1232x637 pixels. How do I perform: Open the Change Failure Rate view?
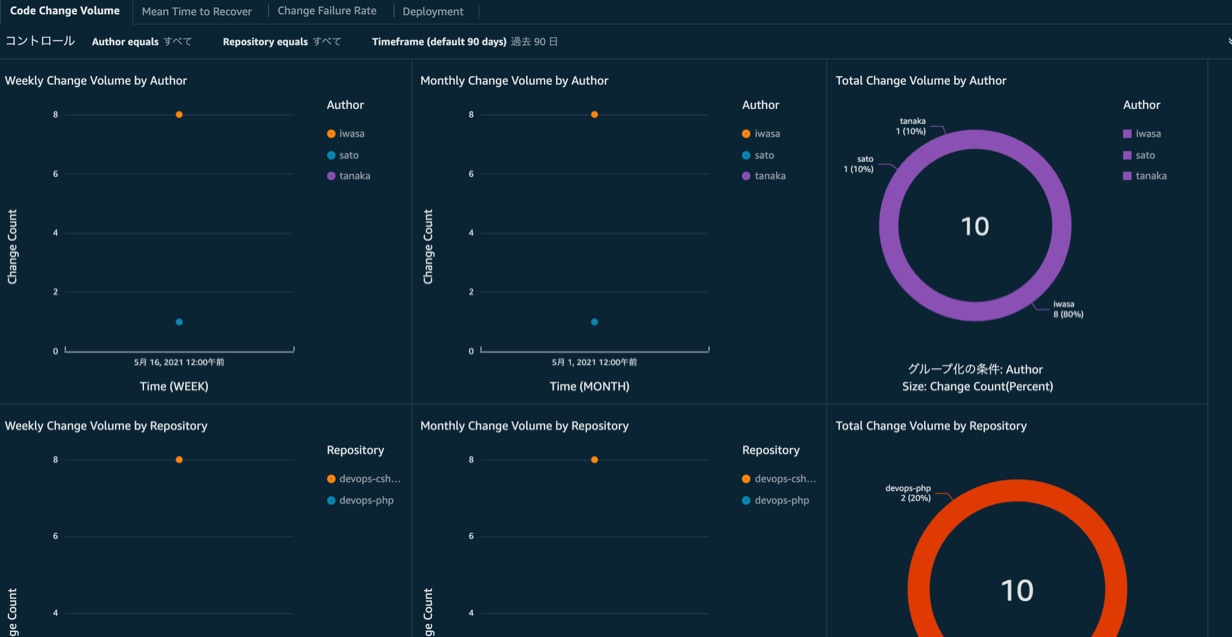tap(326, 10)
